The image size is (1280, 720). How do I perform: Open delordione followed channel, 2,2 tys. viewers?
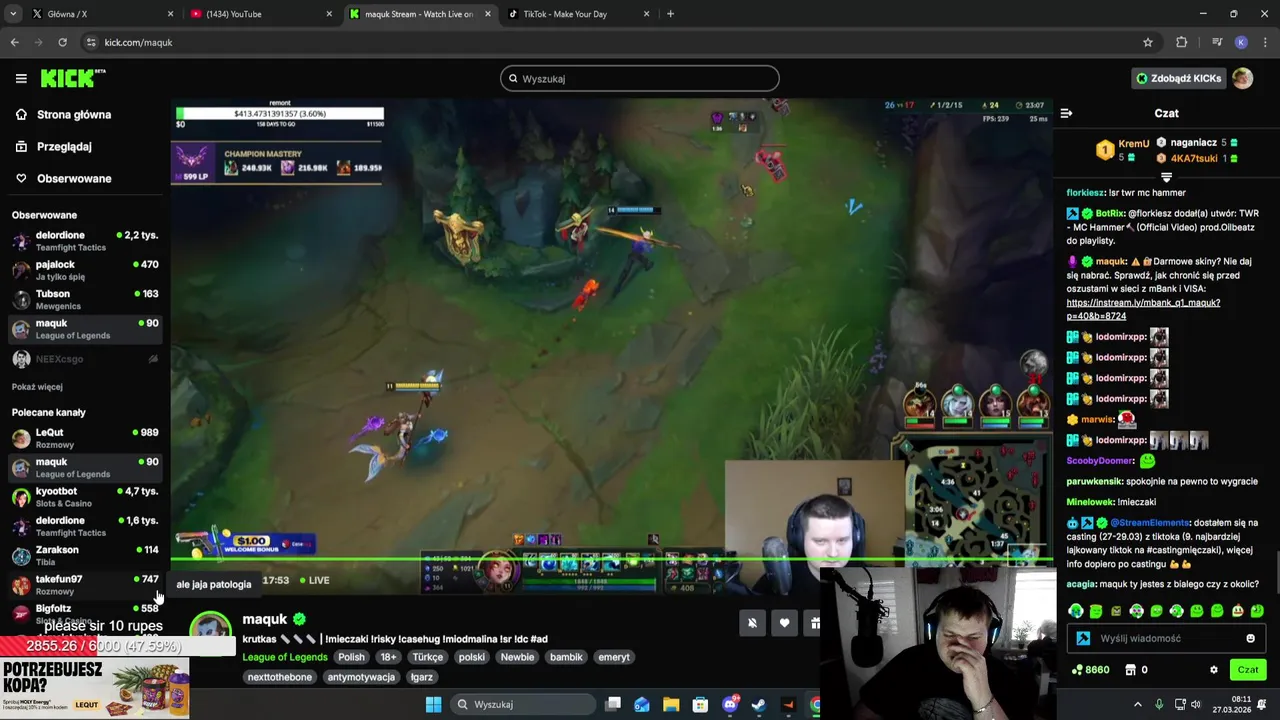85,241
